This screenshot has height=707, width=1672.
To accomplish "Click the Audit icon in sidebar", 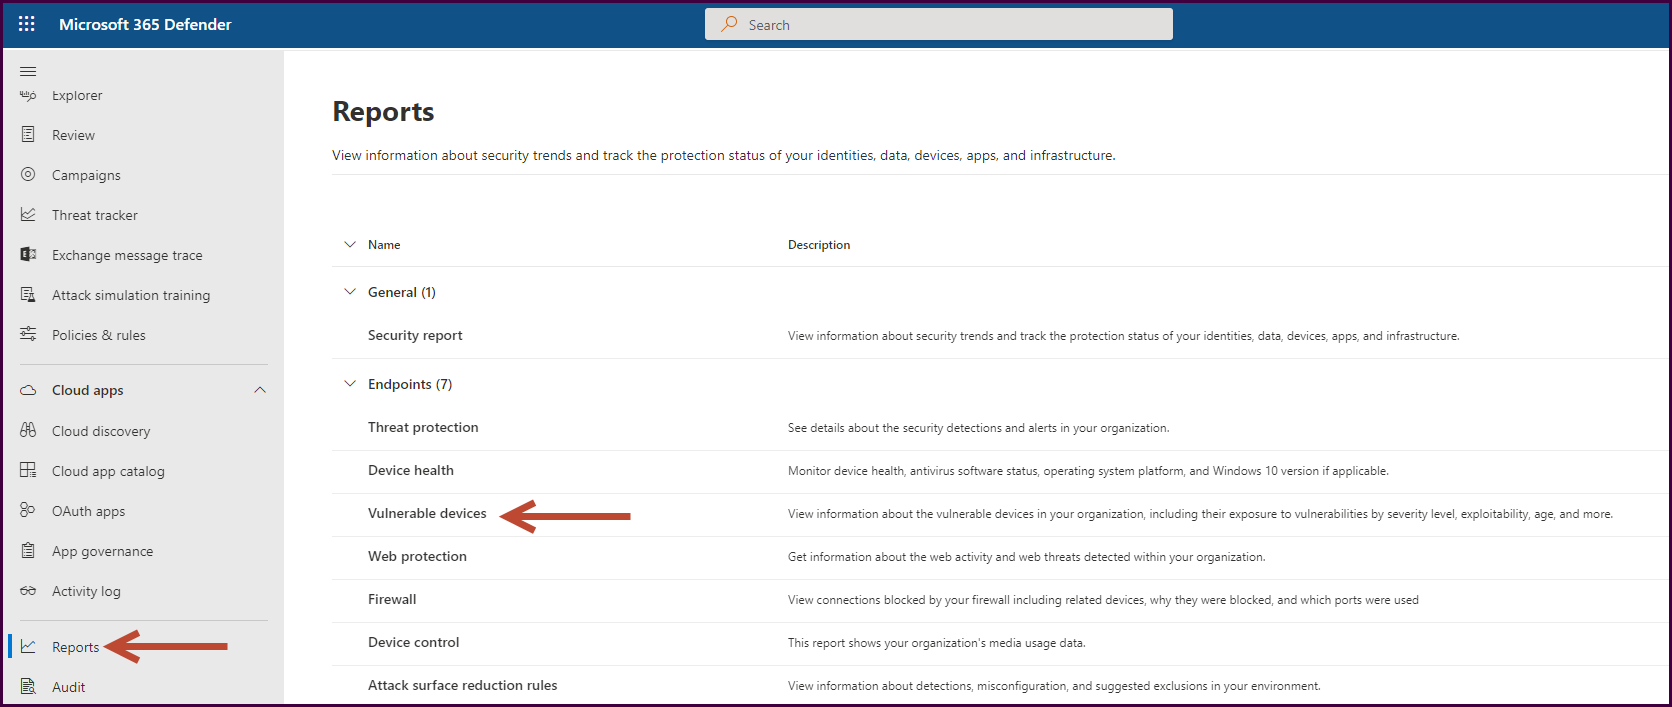I will pos(28,686).
